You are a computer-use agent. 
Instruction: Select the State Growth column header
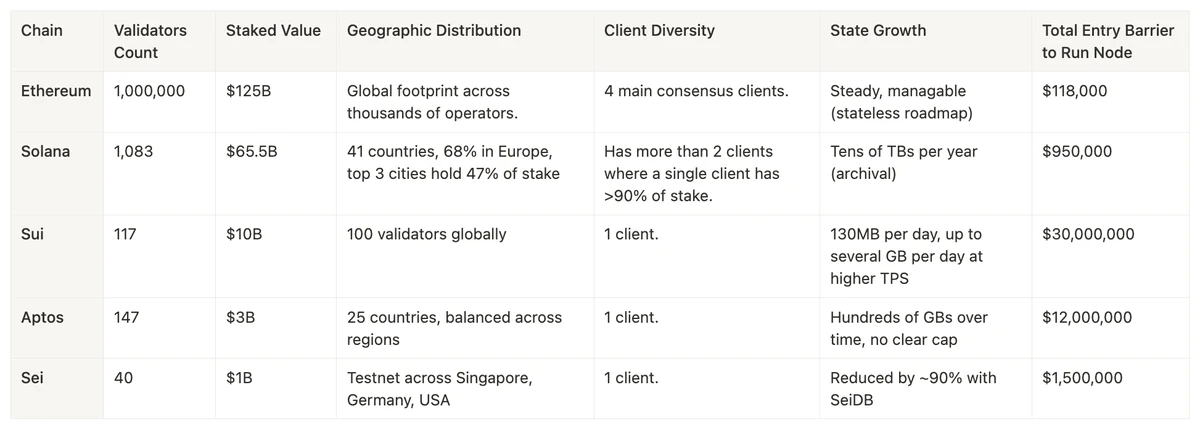click(x=878, y=31)
